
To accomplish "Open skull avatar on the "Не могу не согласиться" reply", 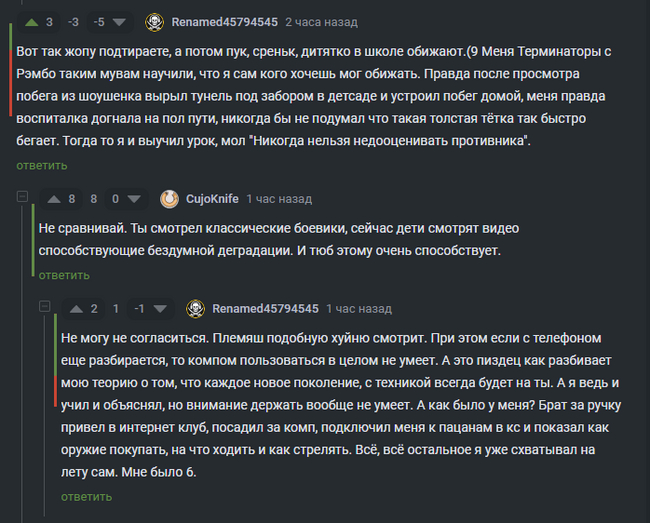I will coord(195,308).
